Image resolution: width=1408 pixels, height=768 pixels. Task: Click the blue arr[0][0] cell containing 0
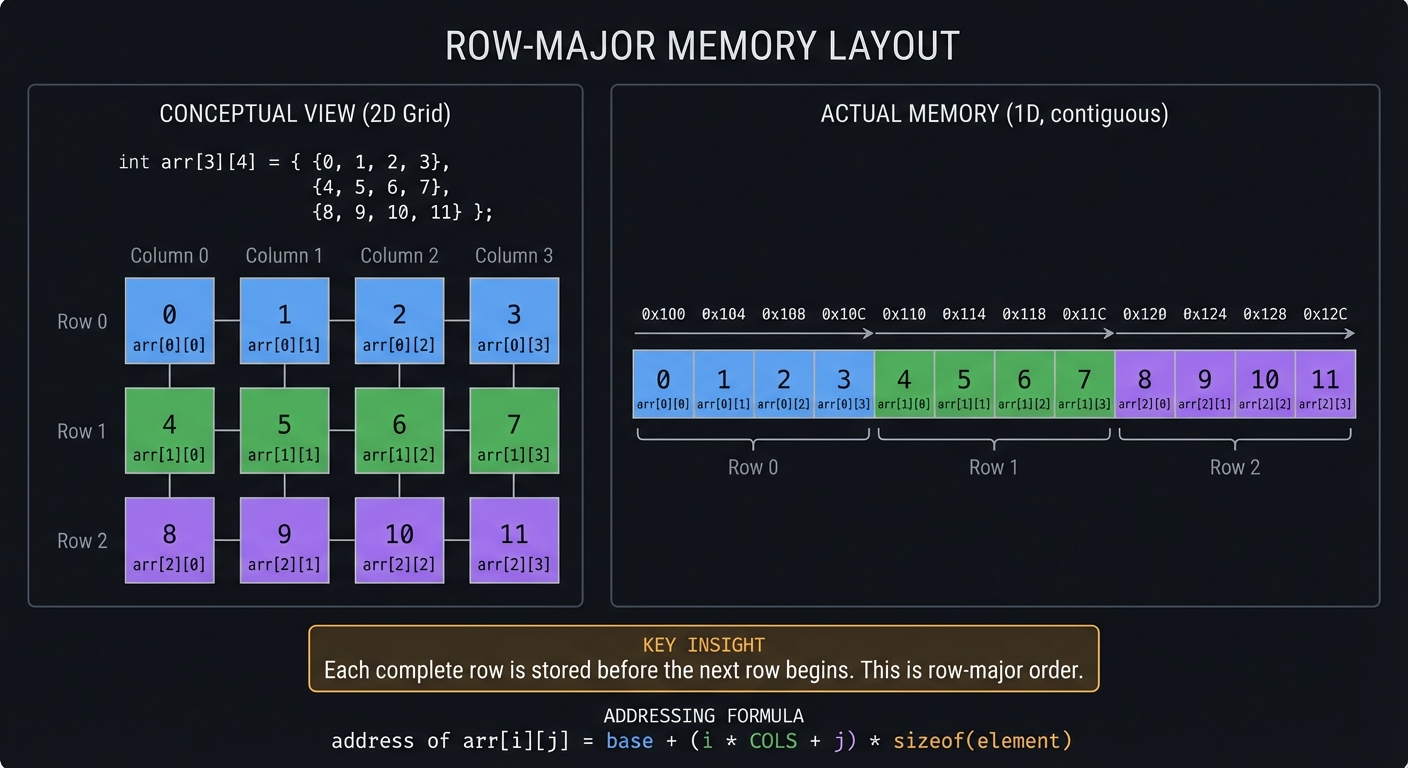click(x=169, y=321)
